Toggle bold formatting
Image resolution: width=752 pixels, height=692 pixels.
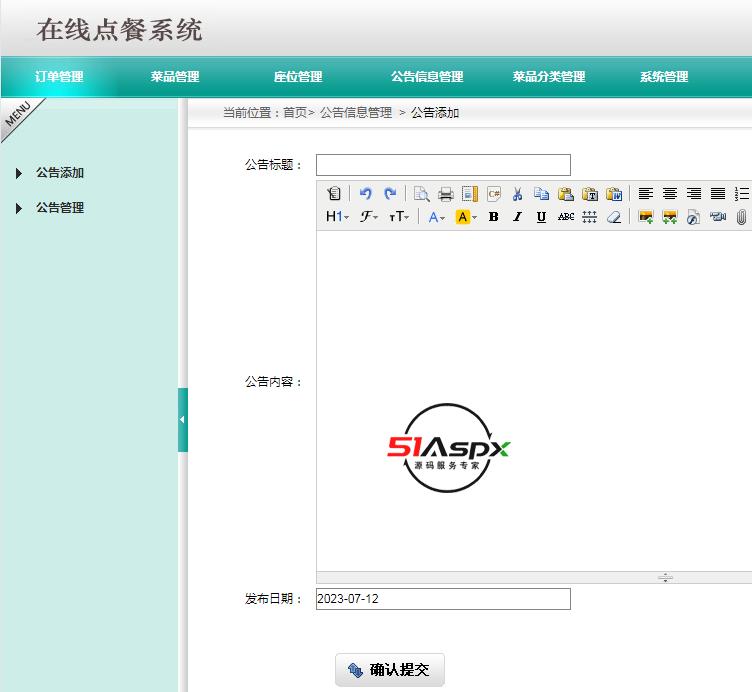pyautogui.click(x=494, y=217)
